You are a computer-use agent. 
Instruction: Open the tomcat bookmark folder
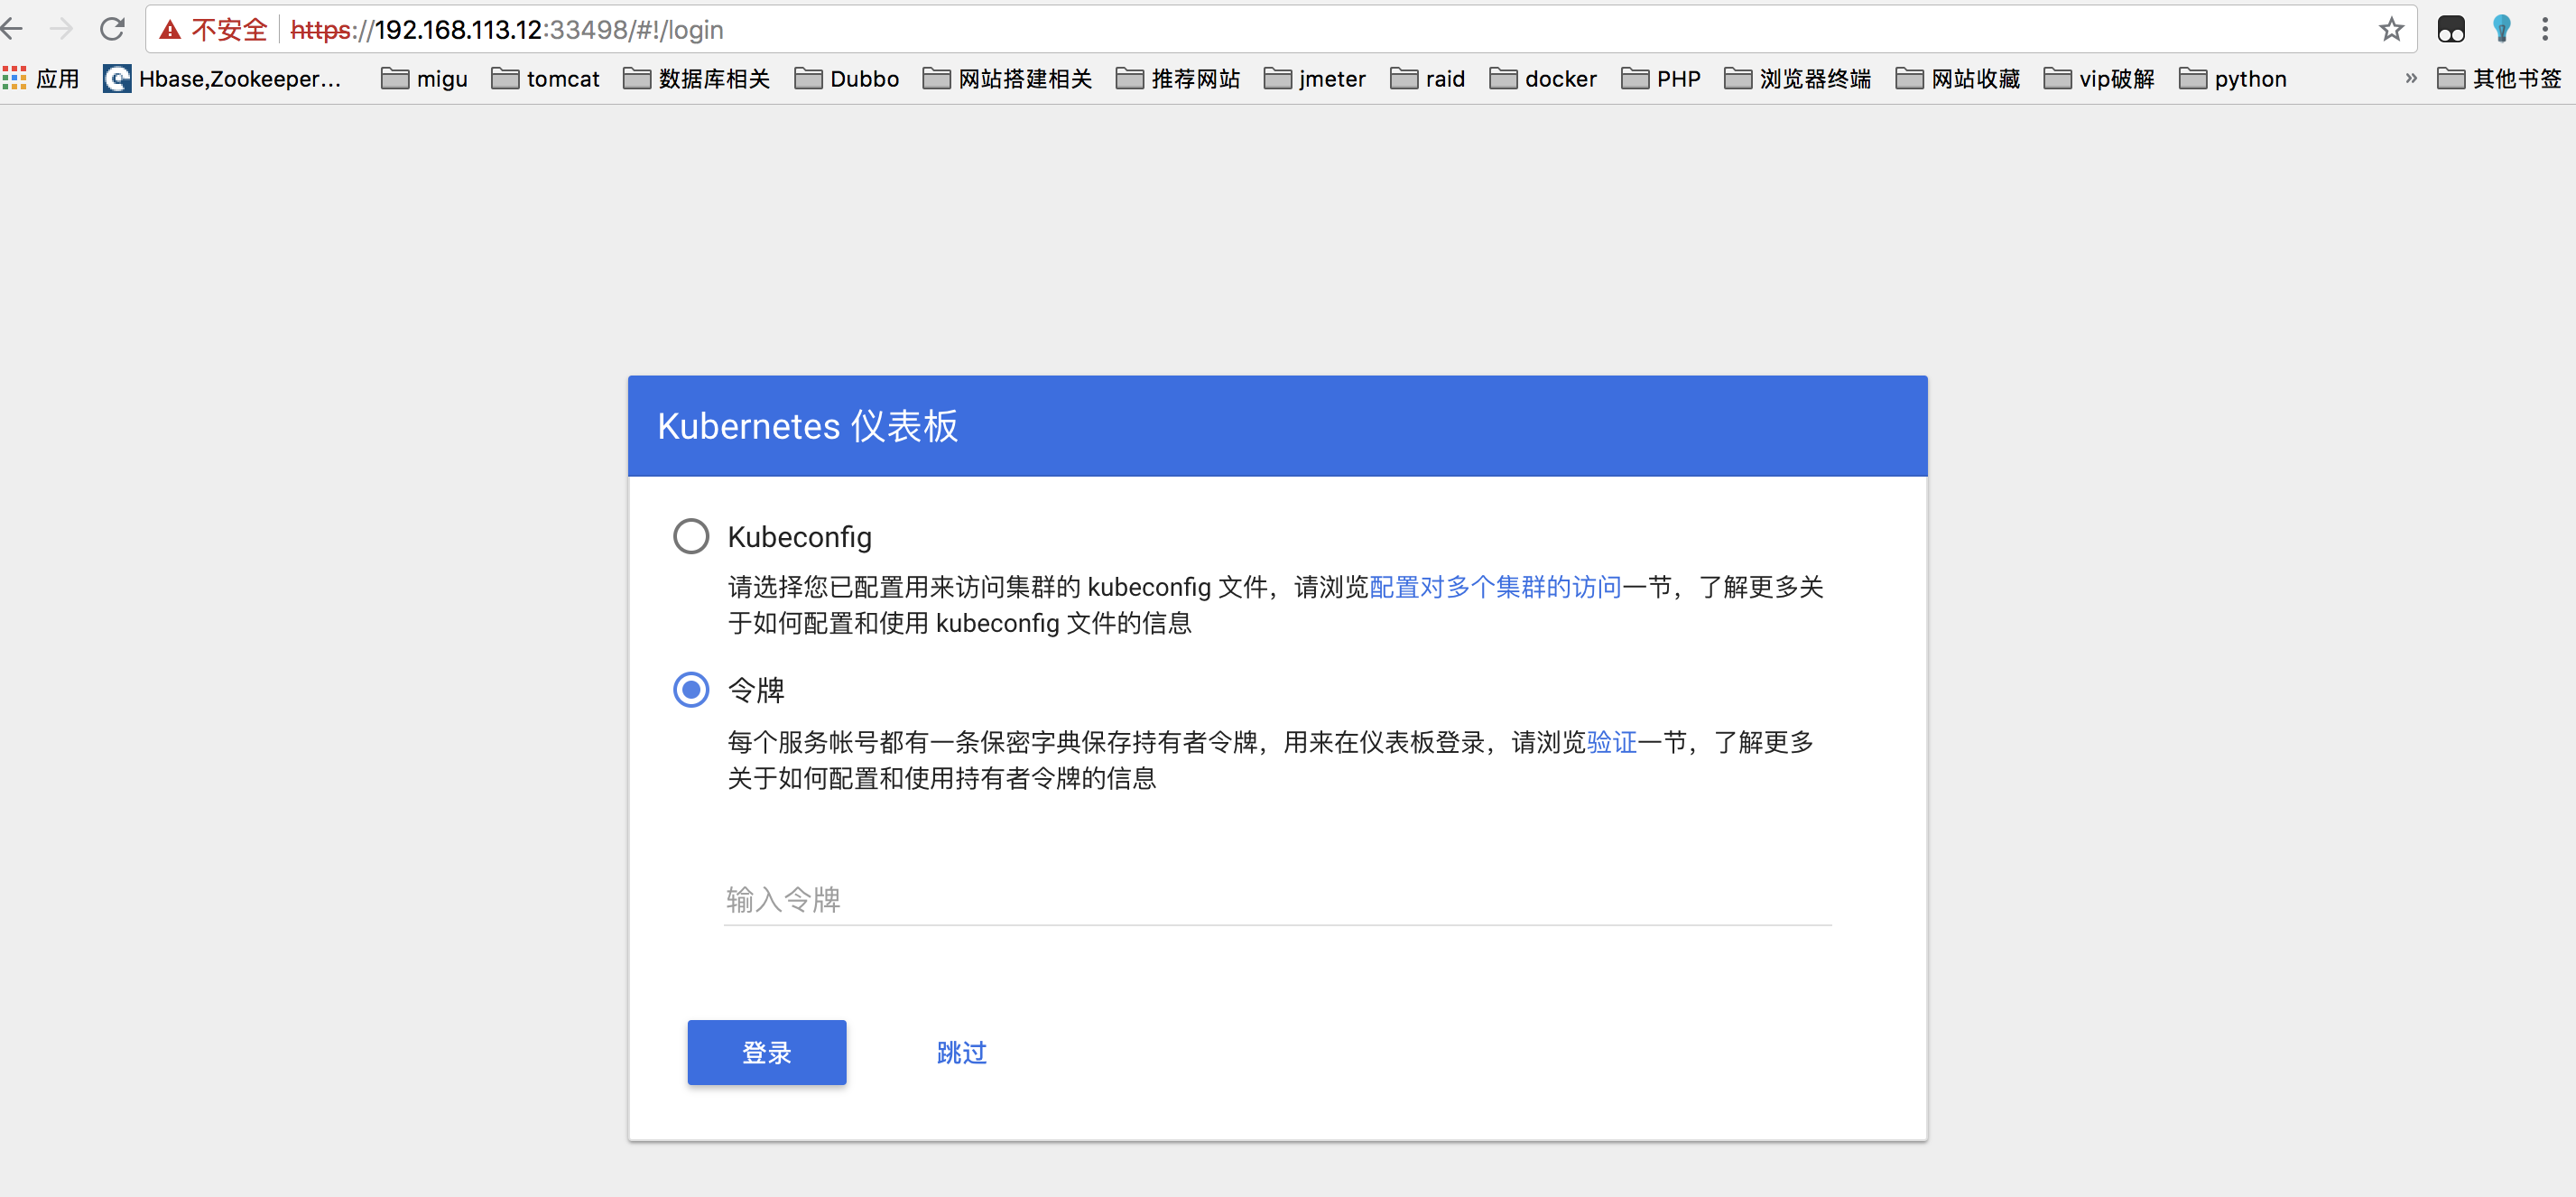point(545,78)
